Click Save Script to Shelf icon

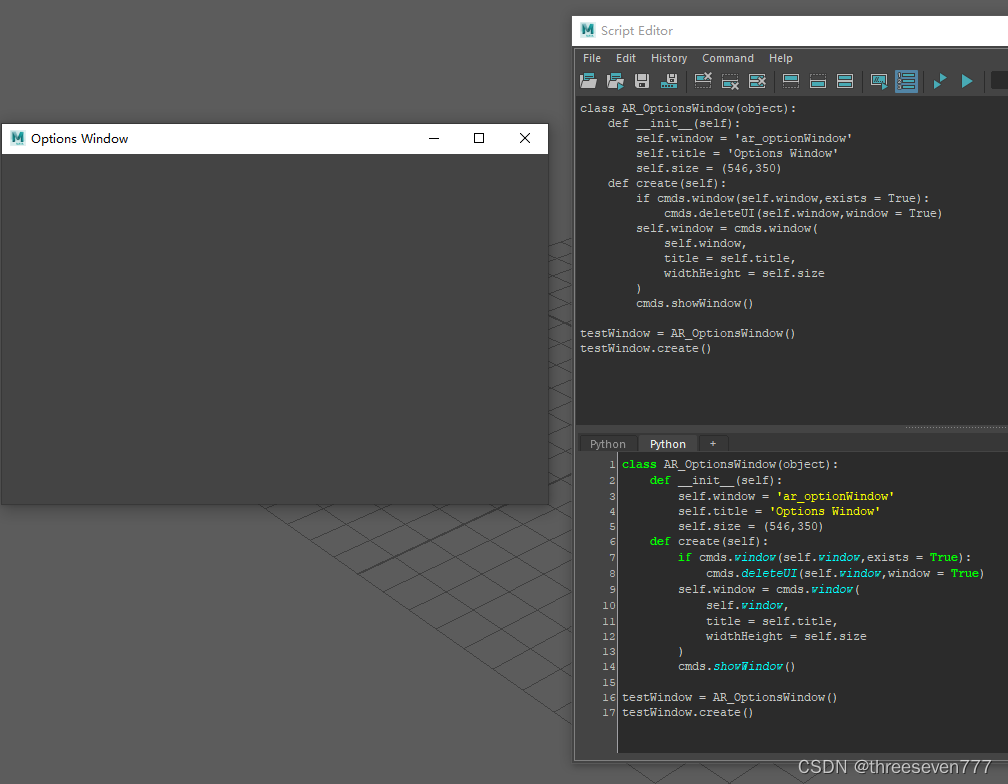[669, 81]
